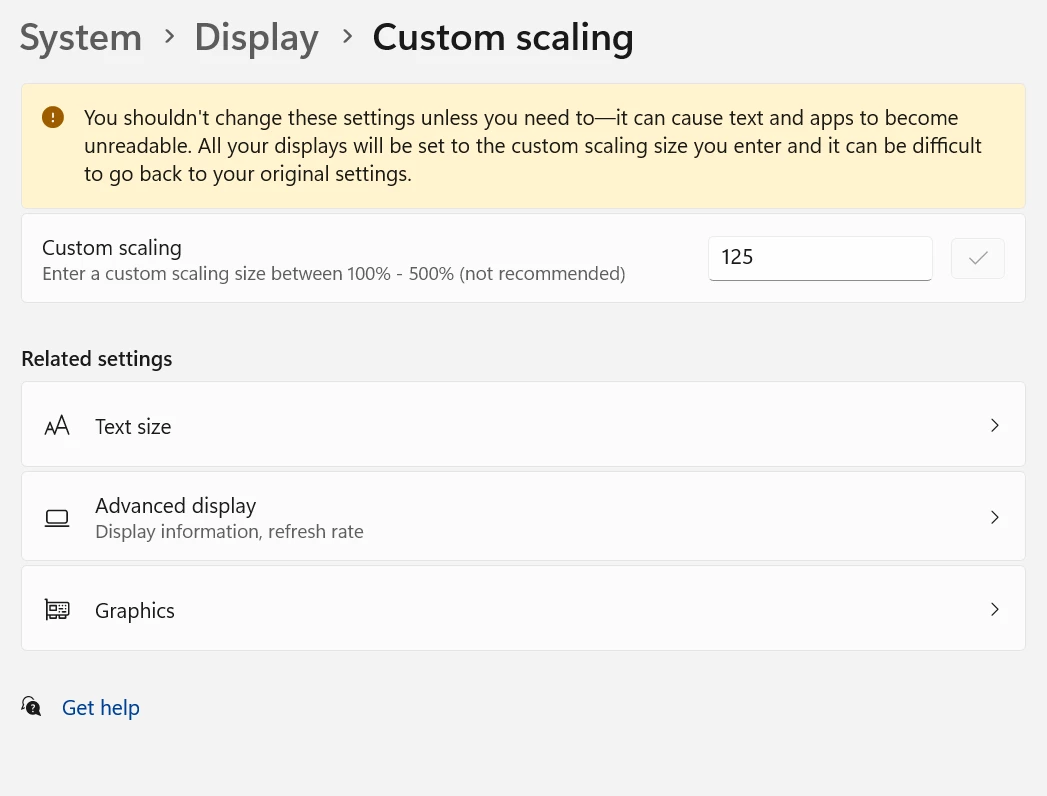Open Advanced display via its right chevron
Viewport: 1047px width, 796px height.
(994, 517)
